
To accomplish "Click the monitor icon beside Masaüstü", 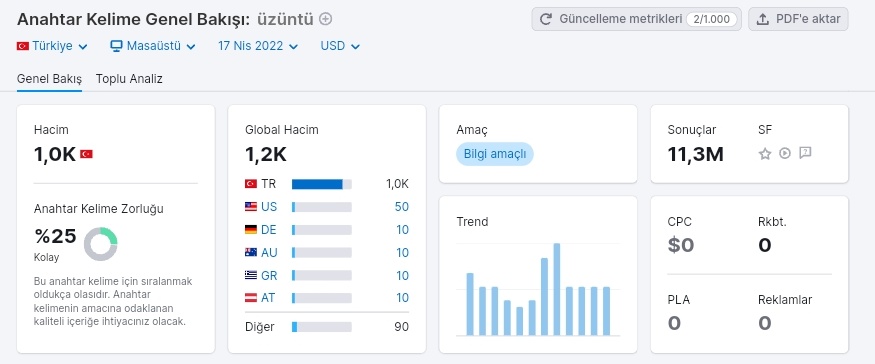I will pyautogui.click(x=116, y=46).
